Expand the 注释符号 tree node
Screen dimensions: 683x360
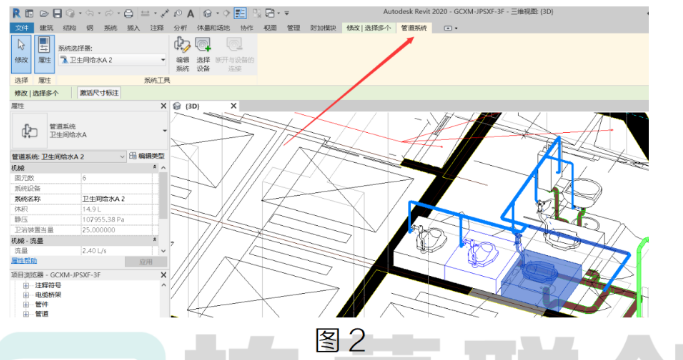click(26, 285)
